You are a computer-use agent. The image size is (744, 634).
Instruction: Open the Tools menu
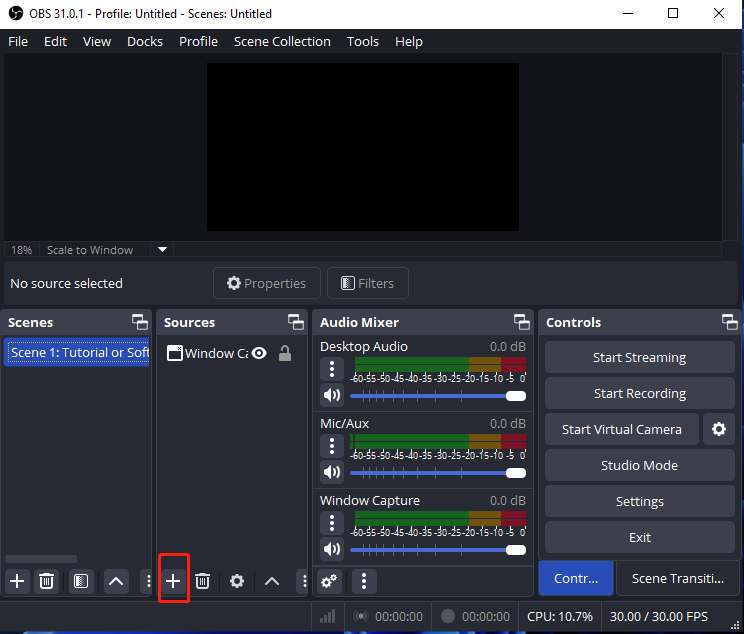pyautogui.click(x=363, y=42)
